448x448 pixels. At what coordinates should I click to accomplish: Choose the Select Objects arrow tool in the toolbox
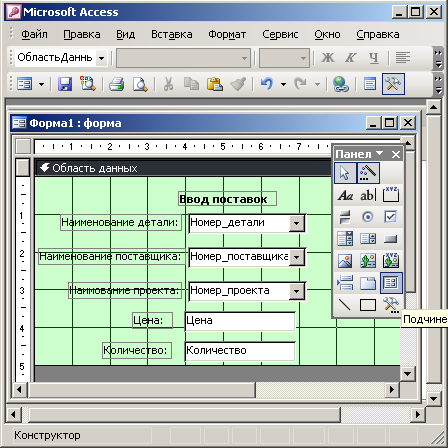345,173
